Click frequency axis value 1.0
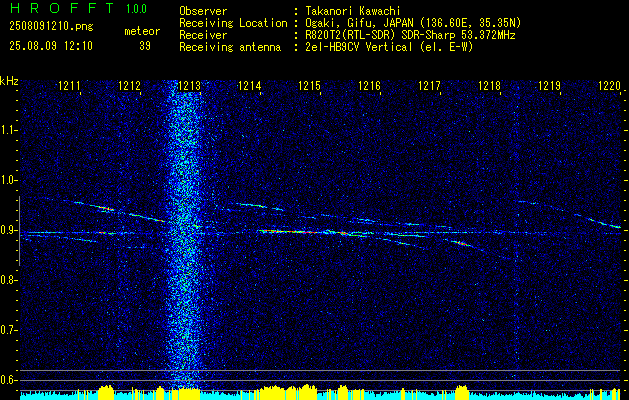This screenshot has height=400, width=629. click(x=7, y=180)
